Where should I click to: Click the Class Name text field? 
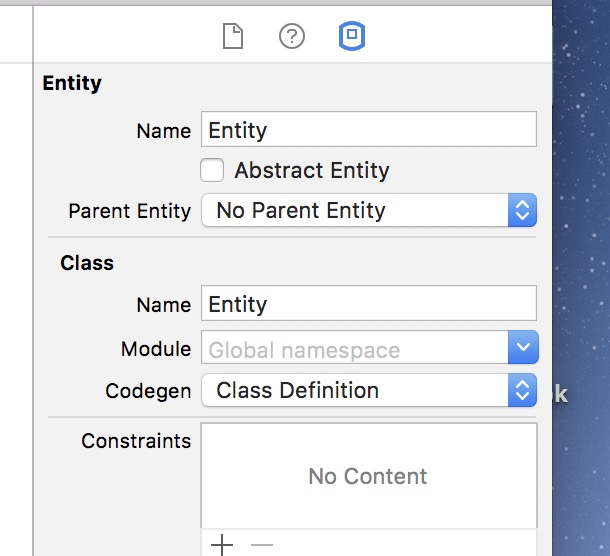[369, 303]
